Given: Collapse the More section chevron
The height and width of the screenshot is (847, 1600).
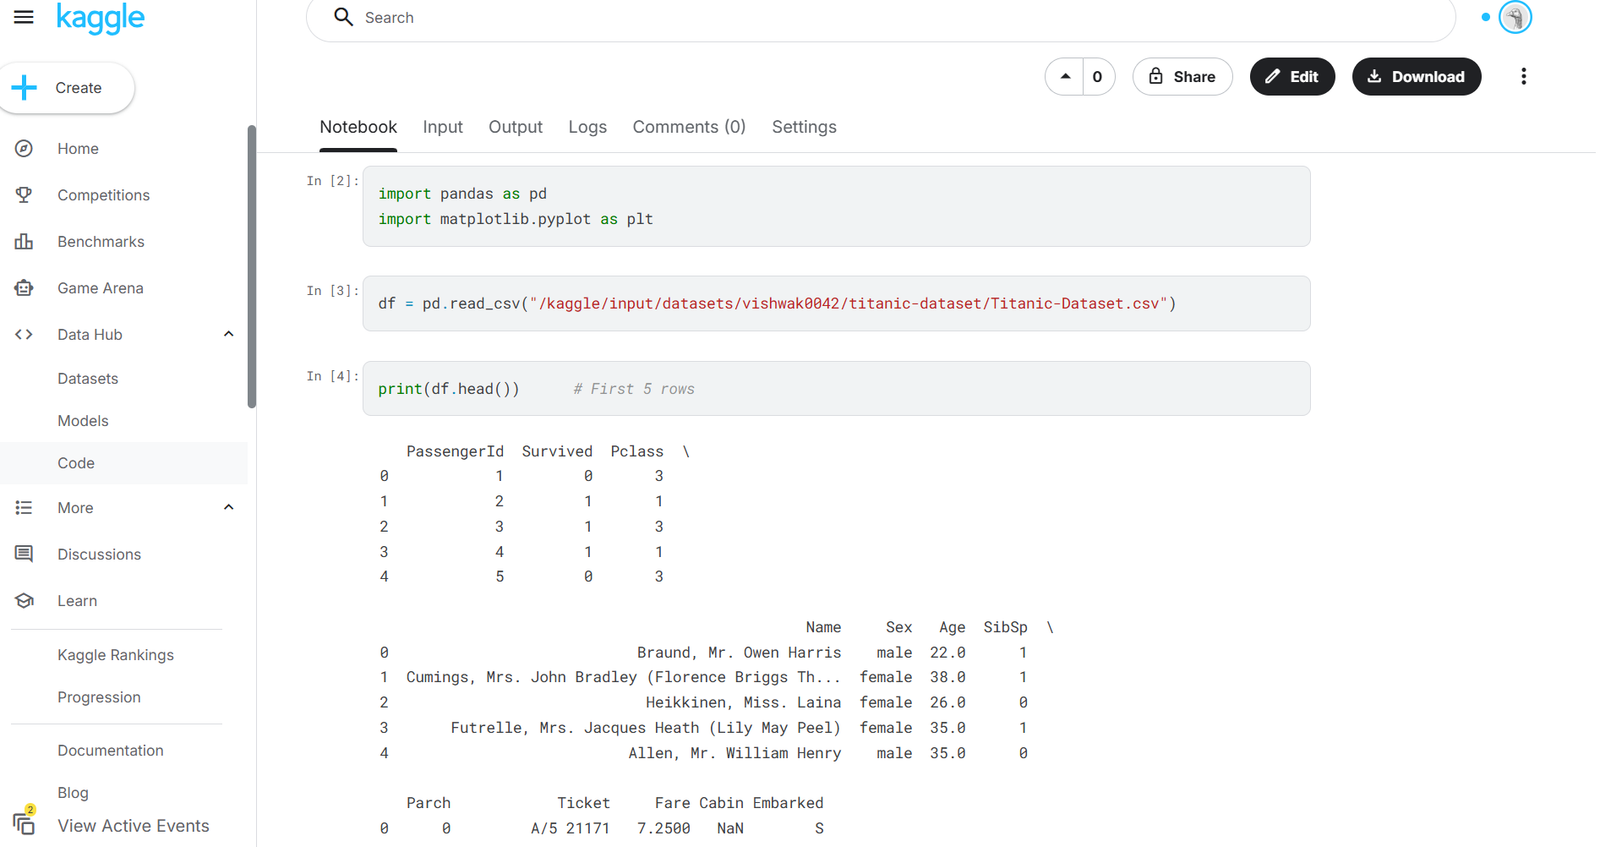Looking at the screenshot, I should [x=228, y=508].
